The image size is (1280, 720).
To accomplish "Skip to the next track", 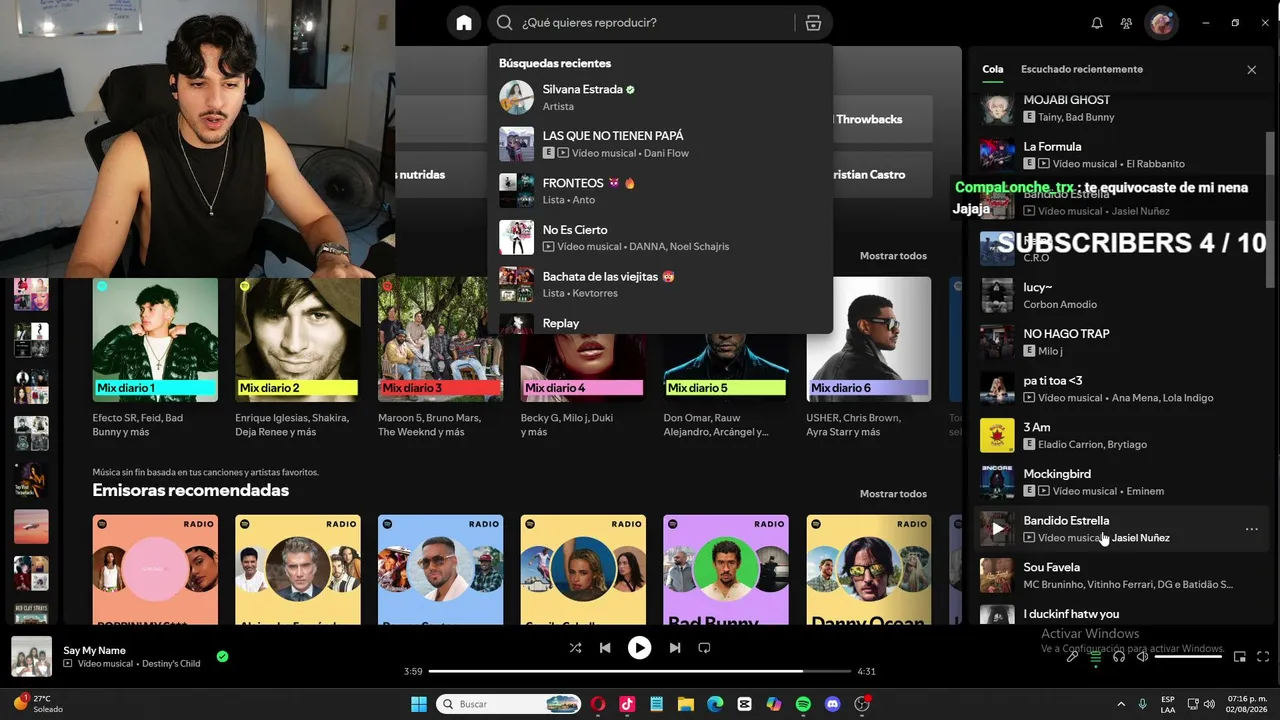I will coord(675,648).
